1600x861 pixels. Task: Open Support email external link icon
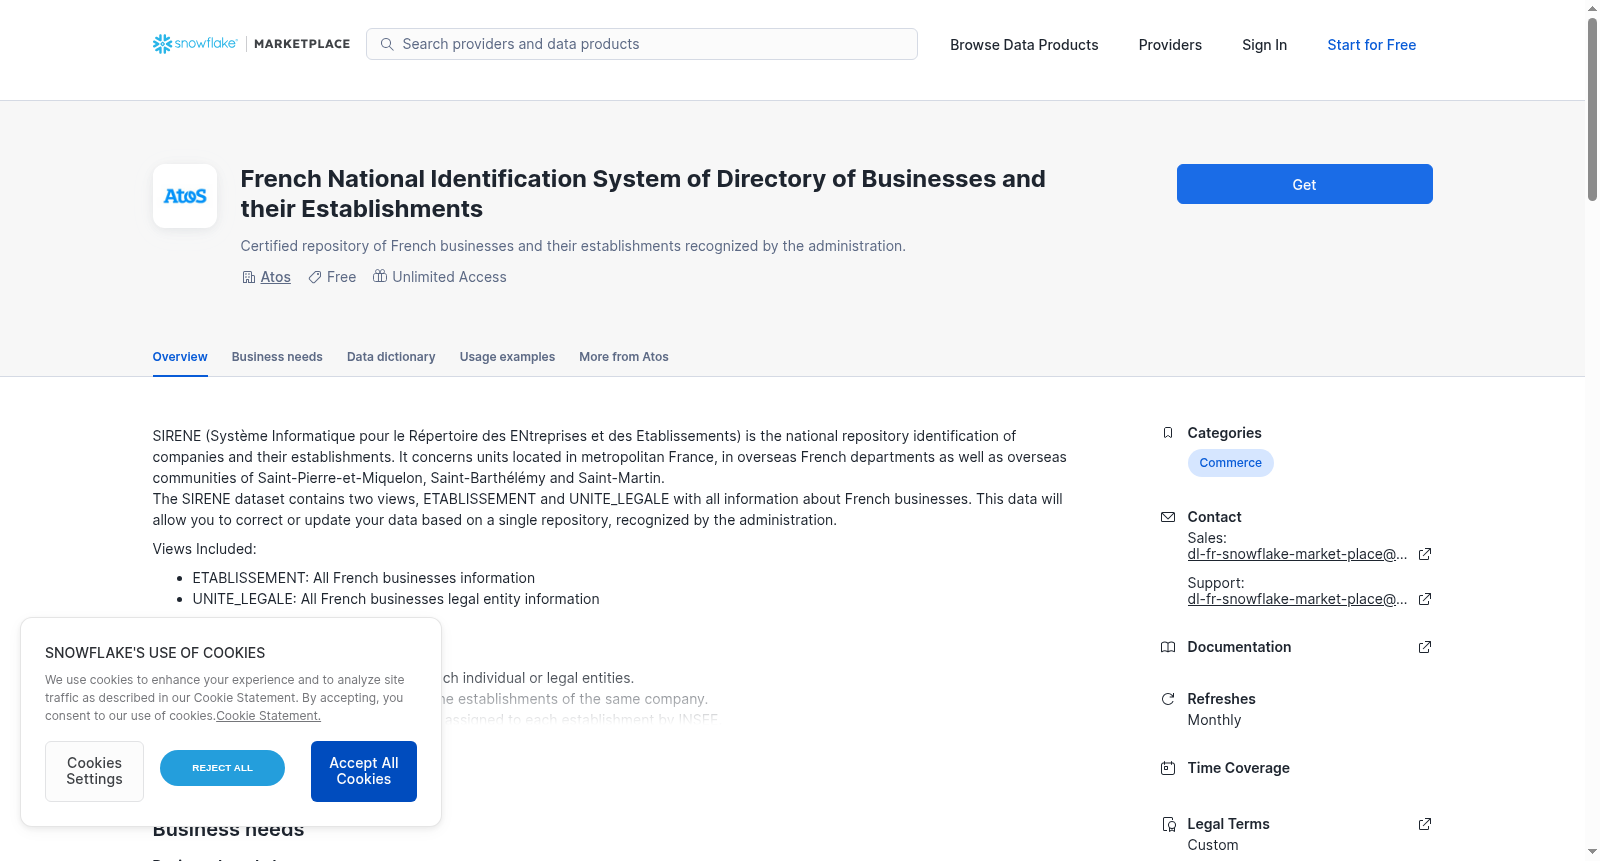(x=1425, y=599)
